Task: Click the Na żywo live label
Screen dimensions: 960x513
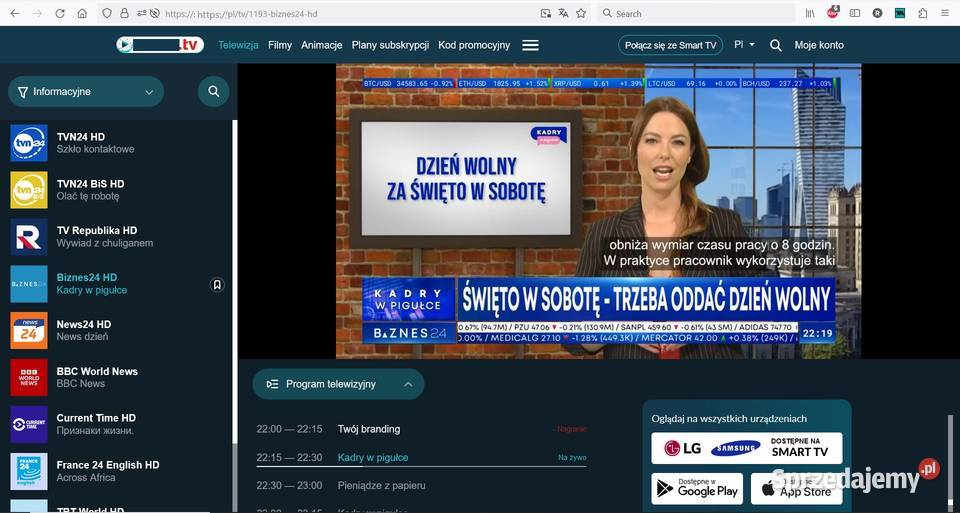Action: (x=572, y=457)
